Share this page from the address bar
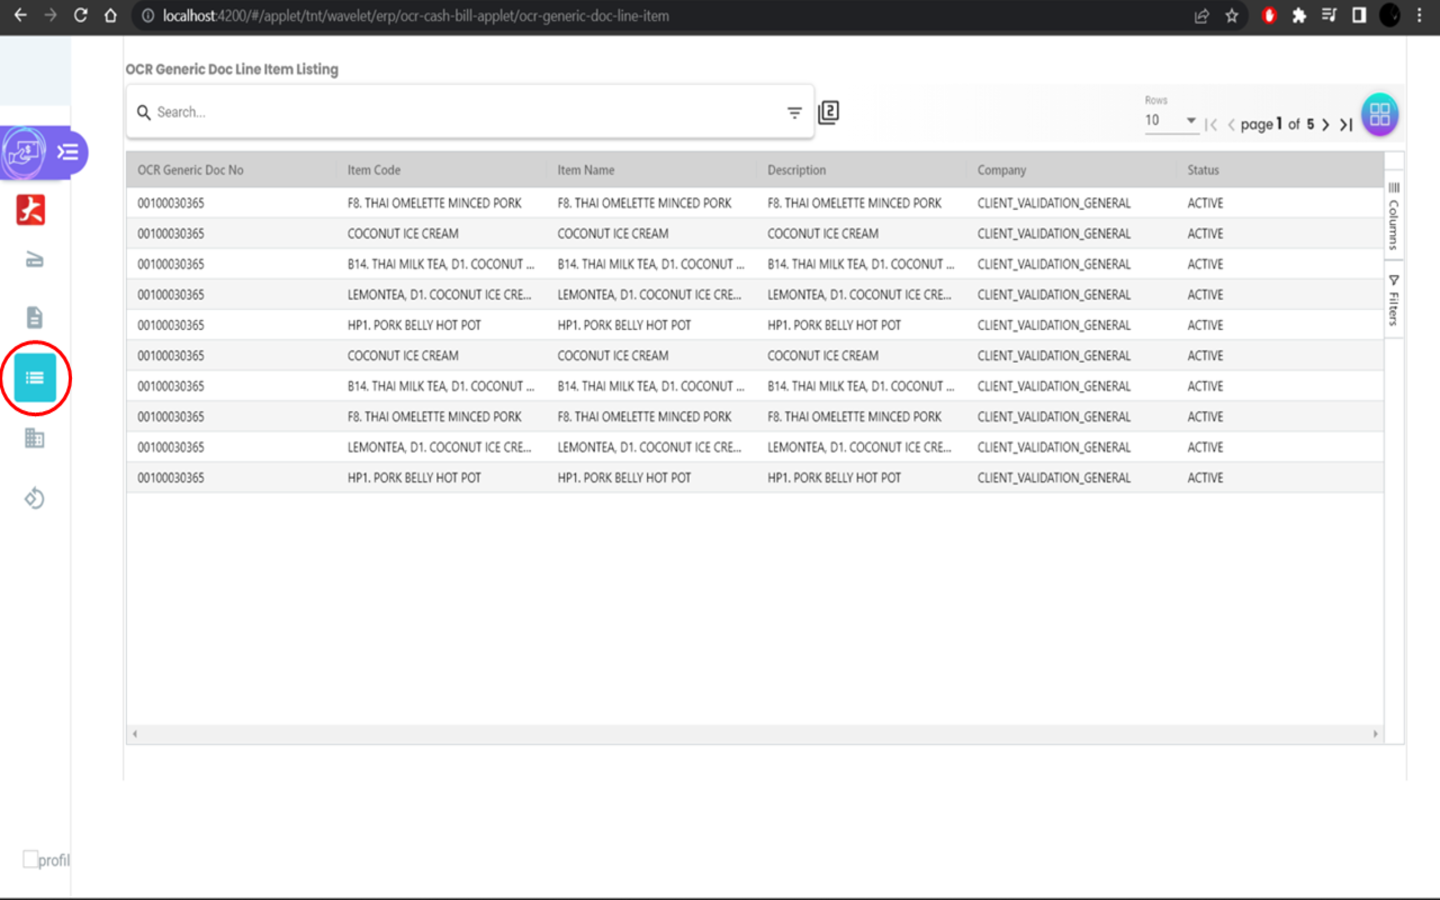 (x=1202, y=16)
